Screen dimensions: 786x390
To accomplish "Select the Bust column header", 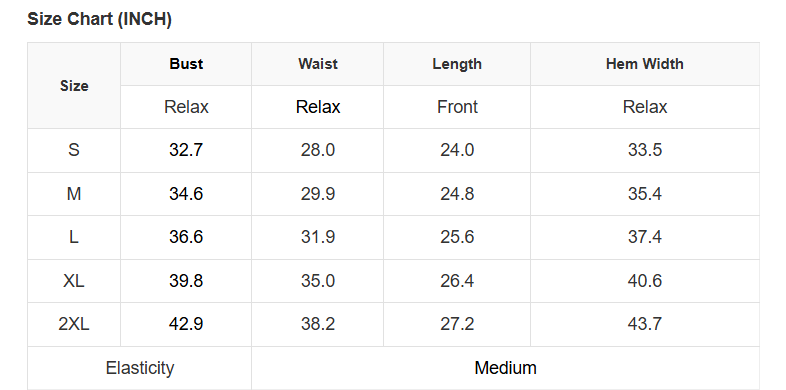I will coord(186,64).
